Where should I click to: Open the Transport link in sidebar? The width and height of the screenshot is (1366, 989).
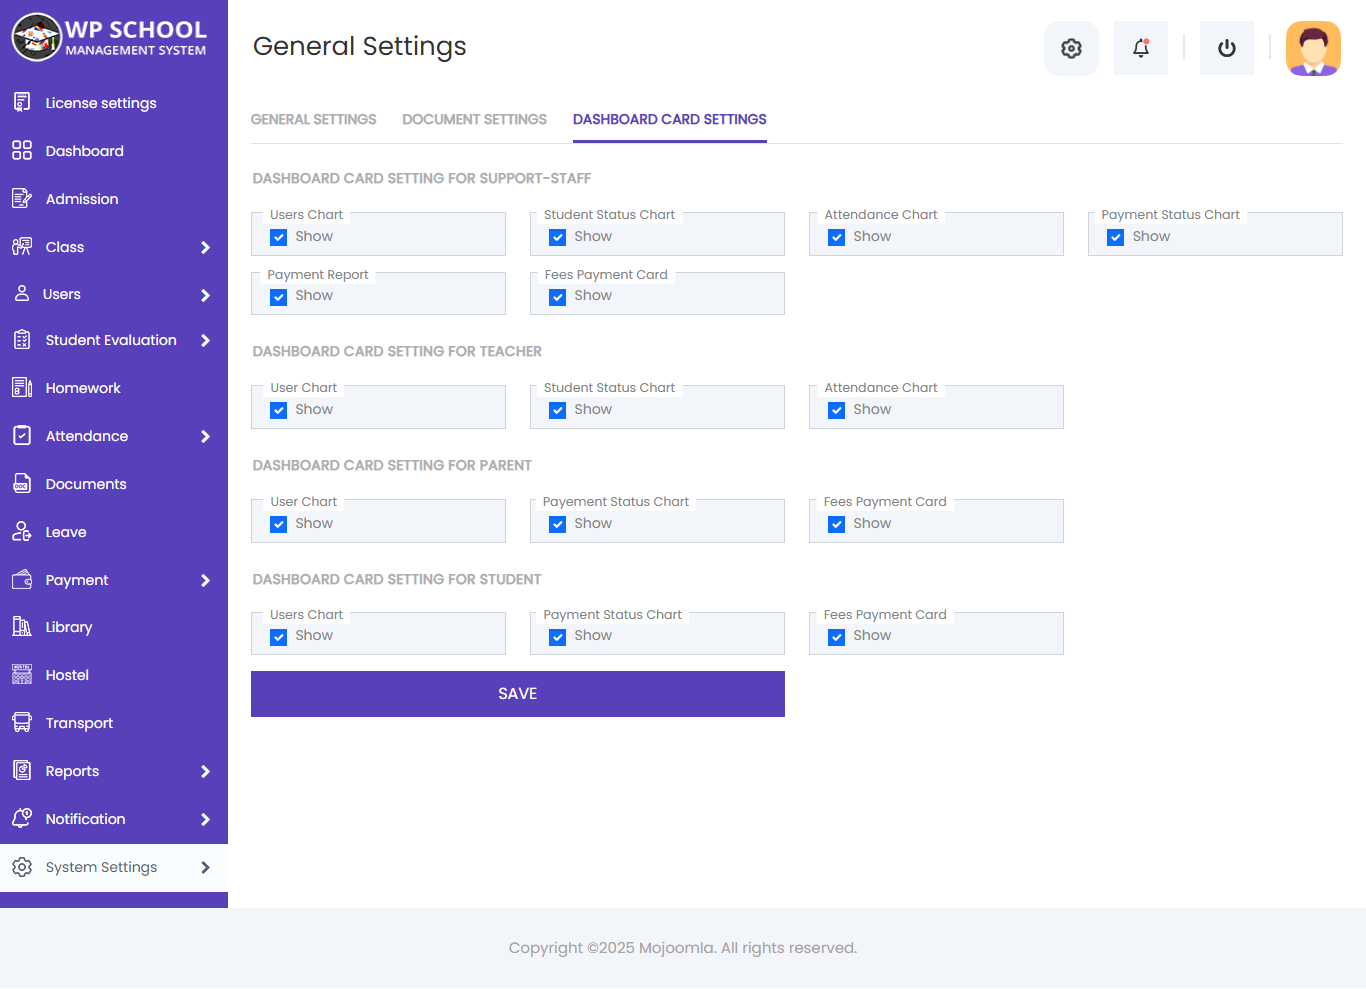pyautogui.click(x=114, y=723)
